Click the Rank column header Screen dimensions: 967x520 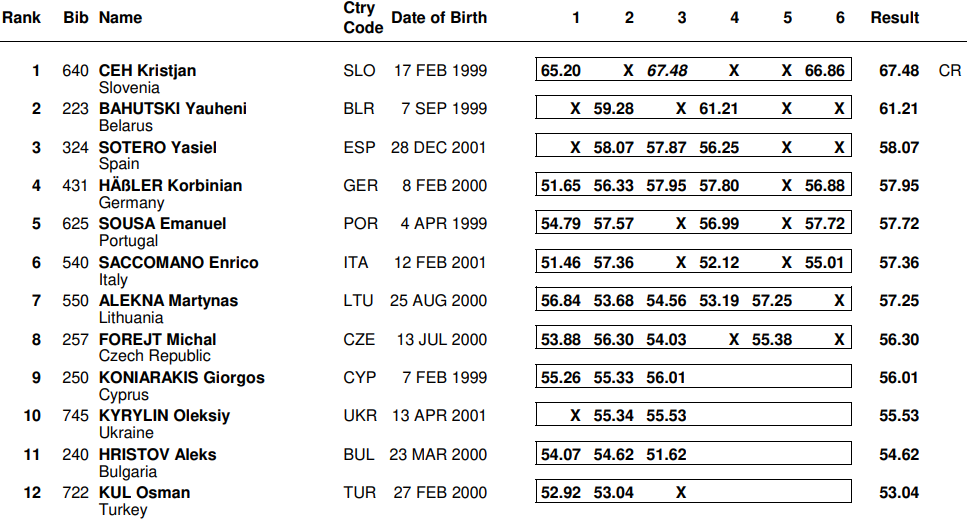(x=21, y=17)
